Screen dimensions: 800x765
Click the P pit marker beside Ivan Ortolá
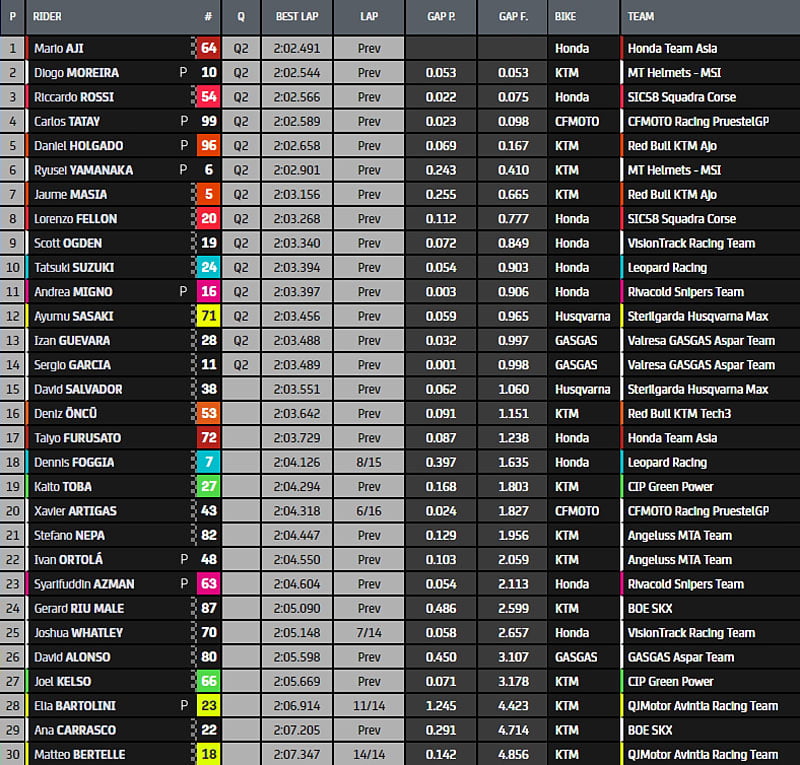[x=183, y=560]
